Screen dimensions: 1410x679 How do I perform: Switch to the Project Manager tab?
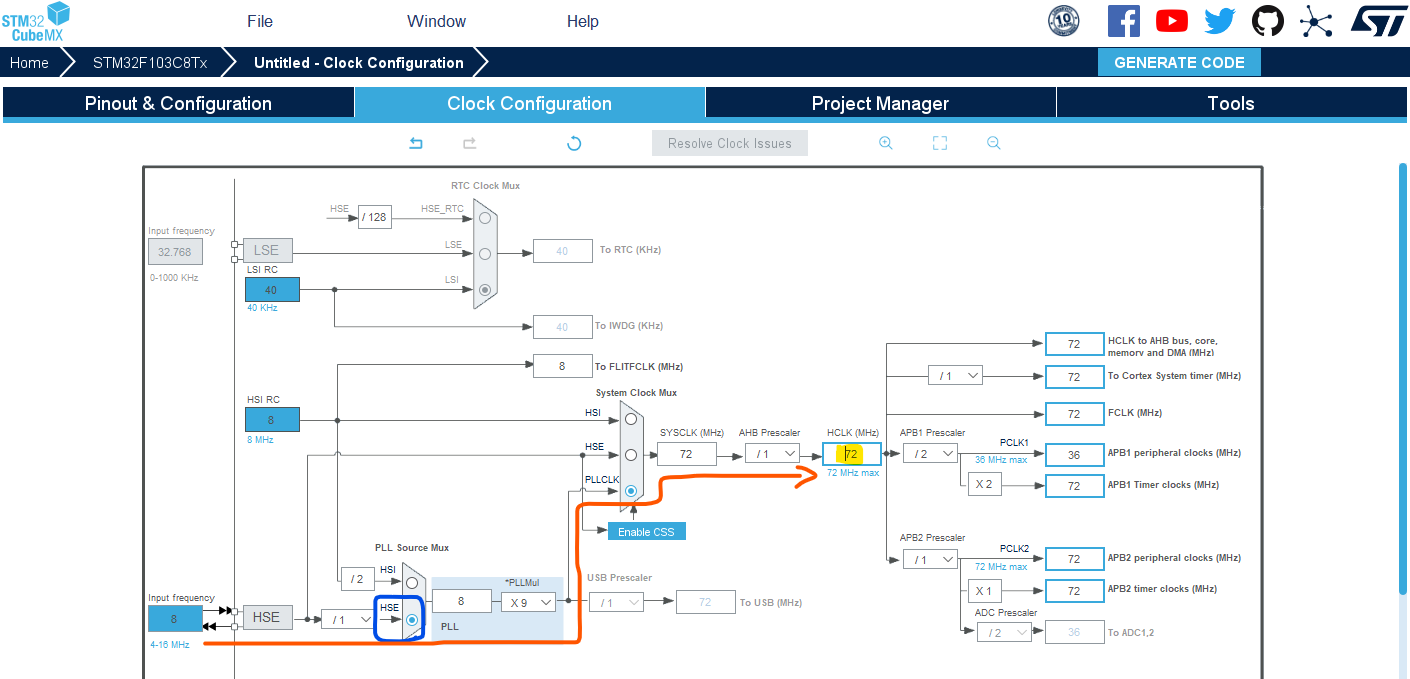[880, 103]
